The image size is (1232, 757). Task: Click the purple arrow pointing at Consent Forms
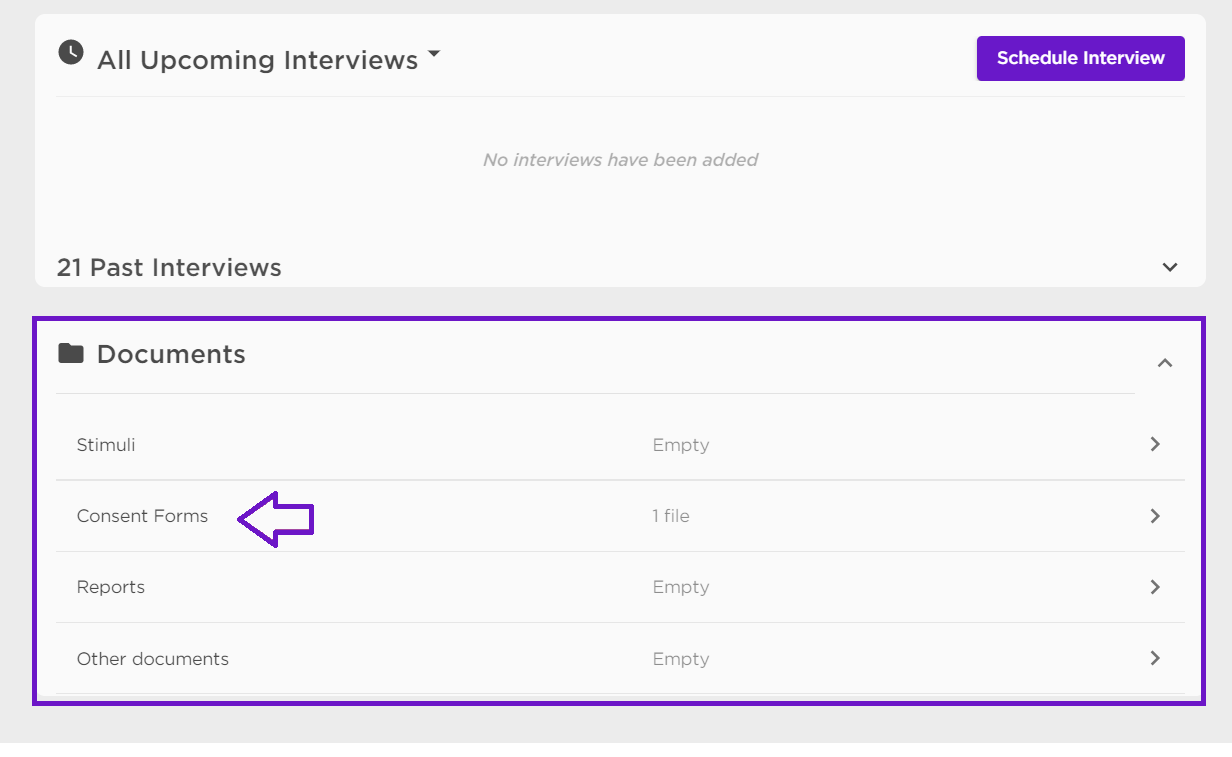pyautogui.click(x=276, y=519)
